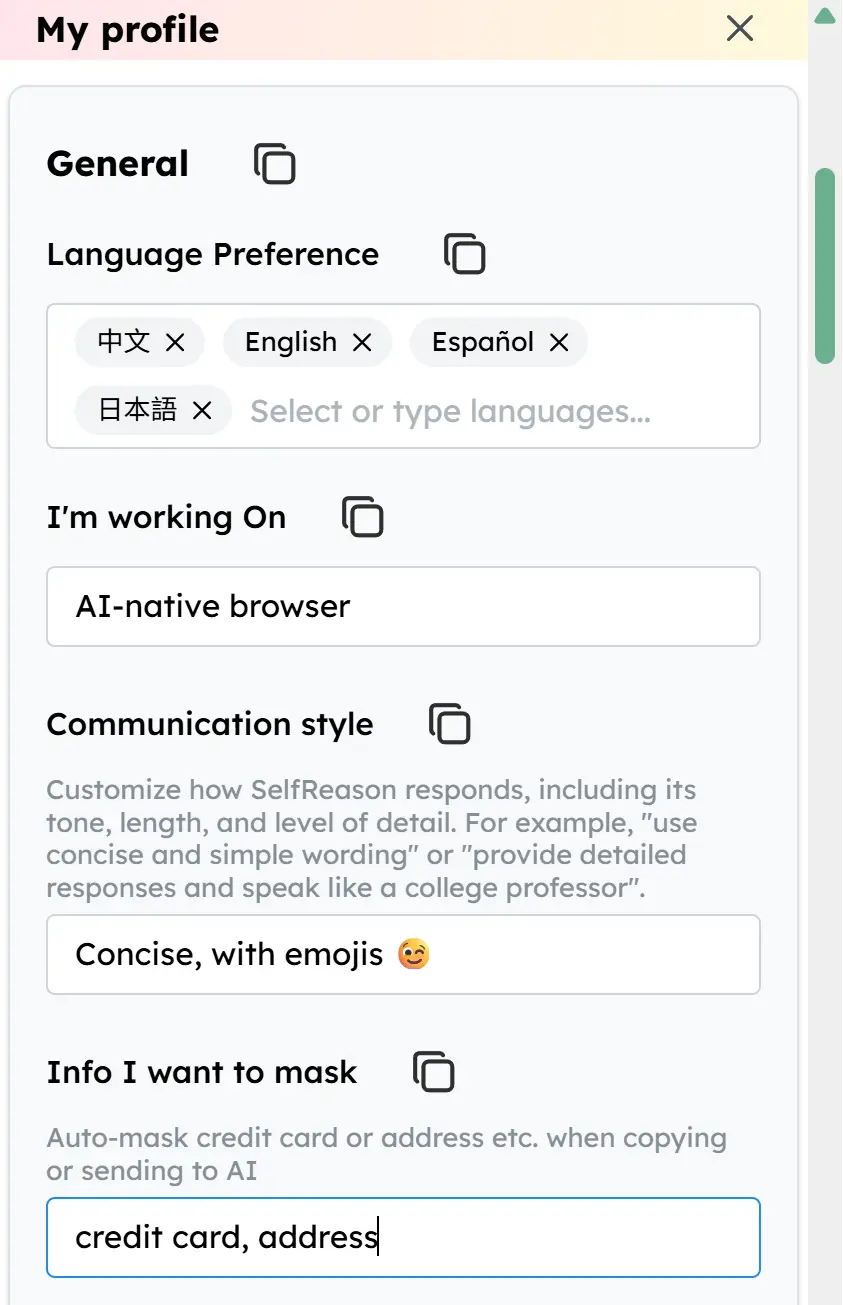The width and height of the screenshot is (843, 1305).
Task: Copy the Communication style text
Action: pos(450,724)
